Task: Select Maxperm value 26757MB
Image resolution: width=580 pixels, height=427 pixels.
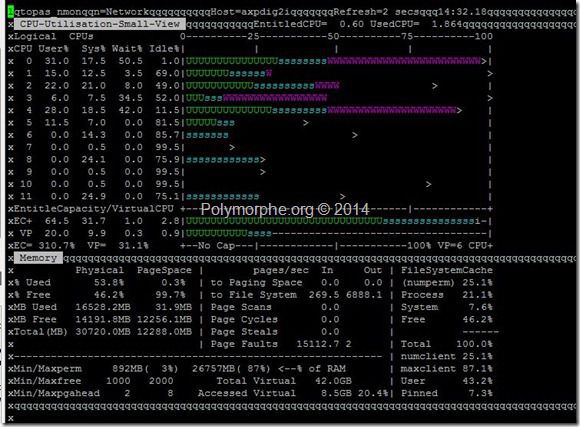Action: [x=213, y=369]
